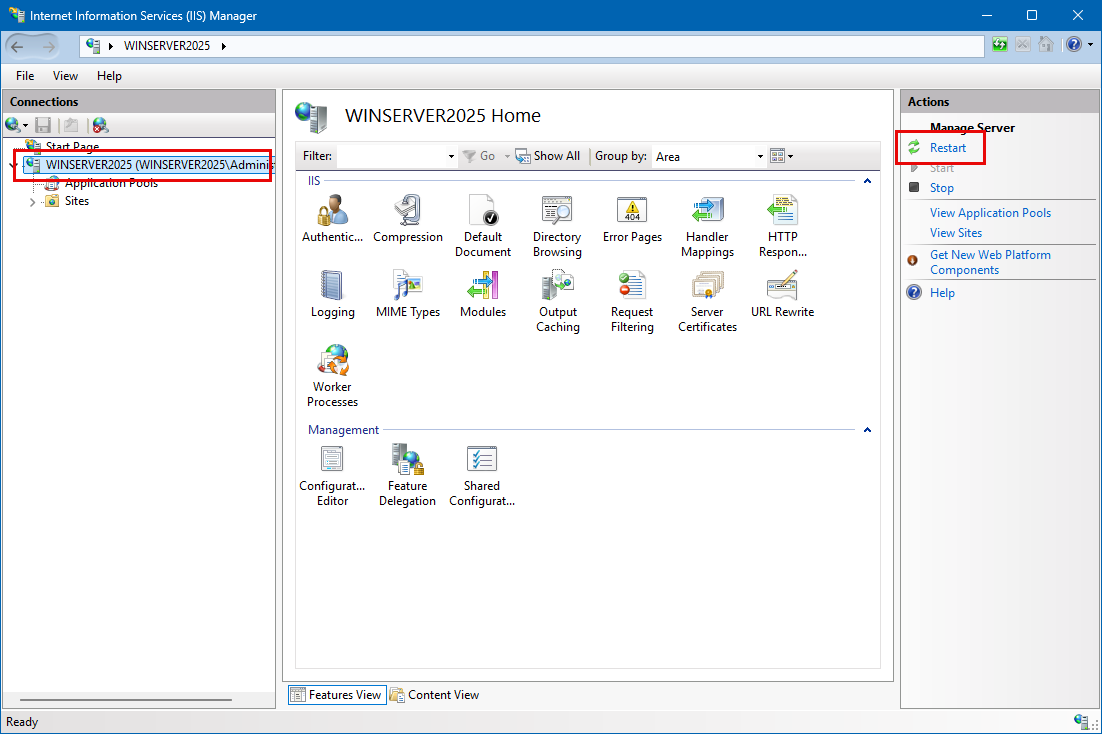Open the Compression feature
Image resolution: width=1102 pixels, height=734 pixels.
(407, 212)
